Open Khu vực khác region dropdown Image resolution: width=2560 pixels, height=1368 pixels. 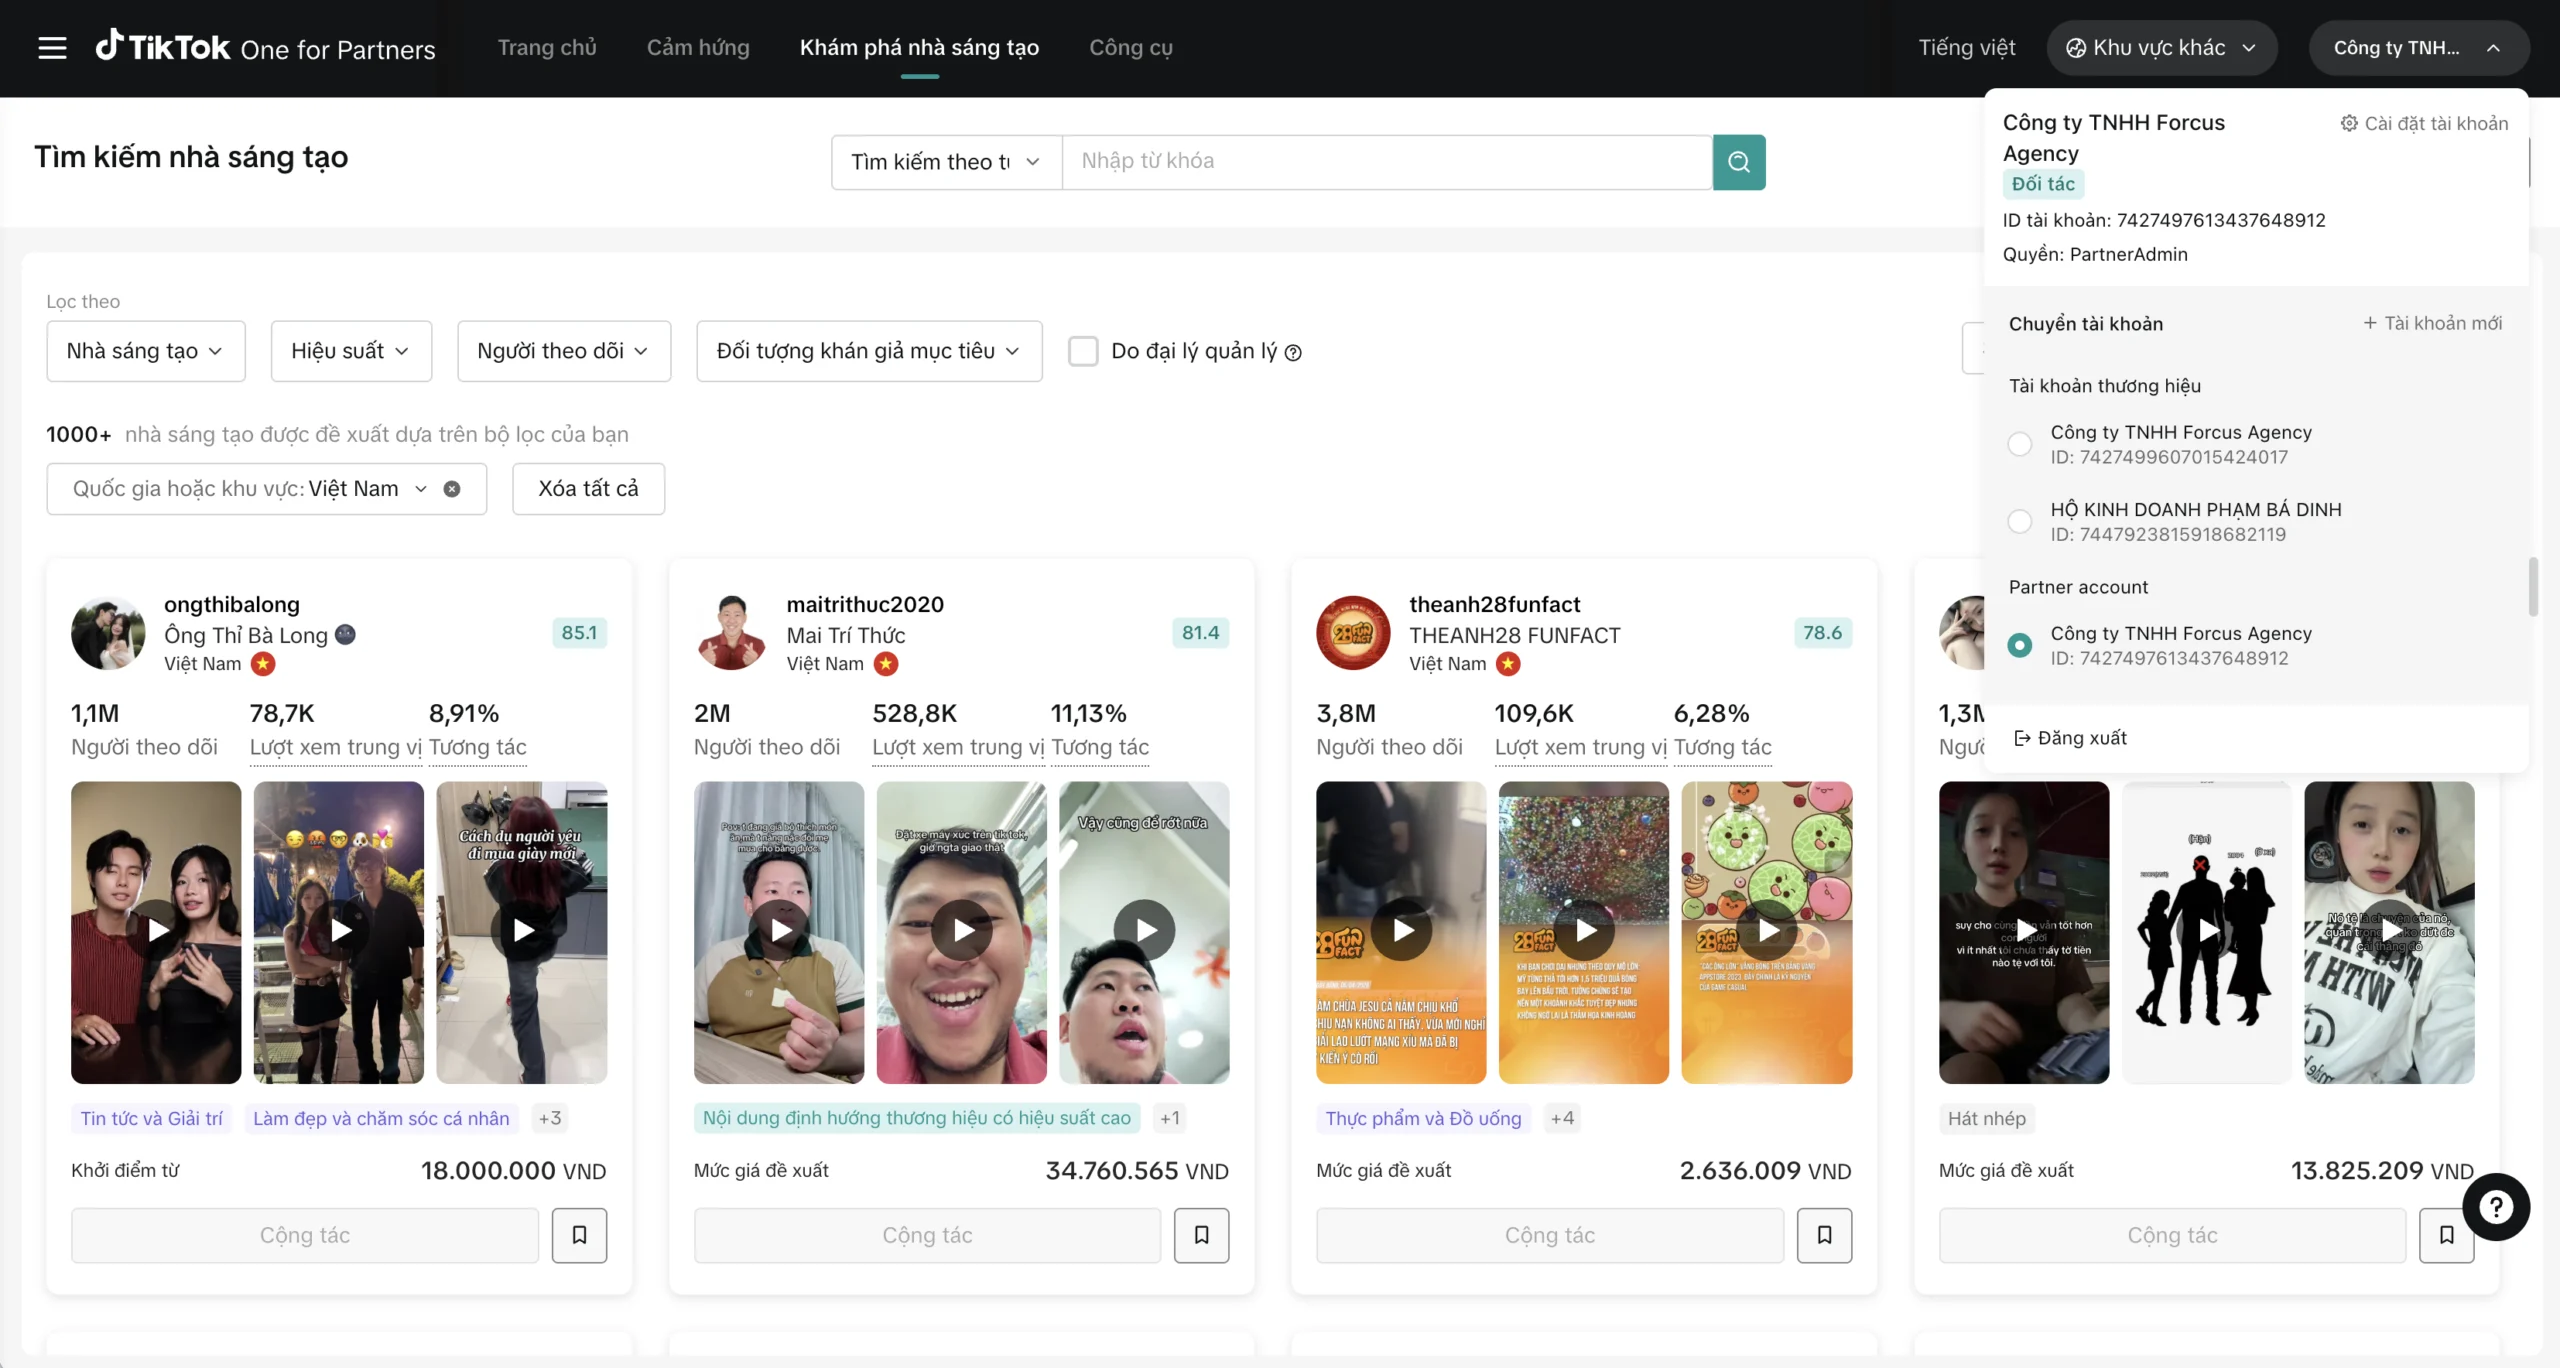[x=2161, y=48]
